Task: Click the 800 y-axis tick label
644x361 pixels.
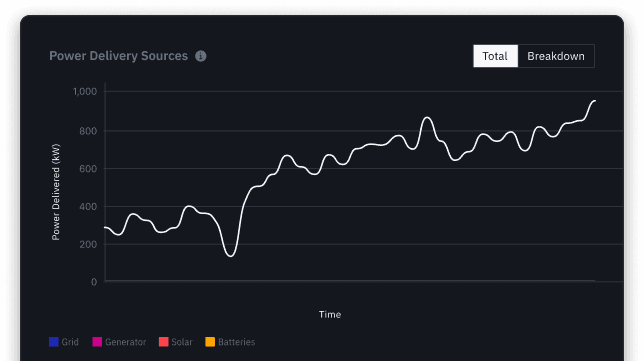Action: (x=88, y=131)
